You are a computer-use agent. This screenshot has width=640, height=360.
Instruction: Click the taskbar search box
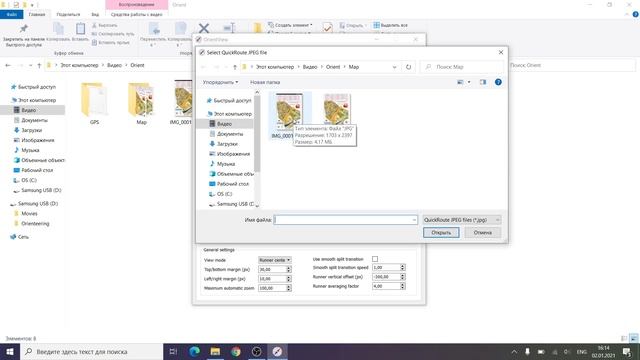coord(91,351)
